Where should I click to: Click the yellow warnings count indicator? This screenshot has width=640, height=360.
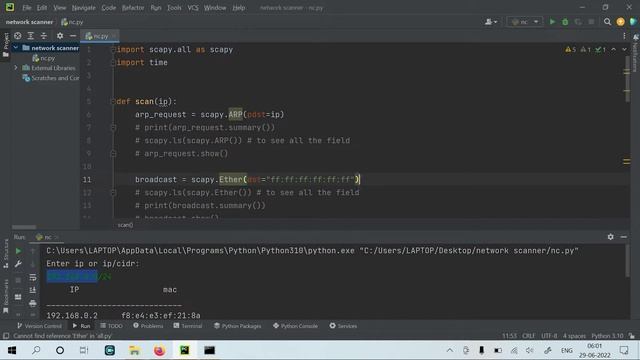click(571, 49)
